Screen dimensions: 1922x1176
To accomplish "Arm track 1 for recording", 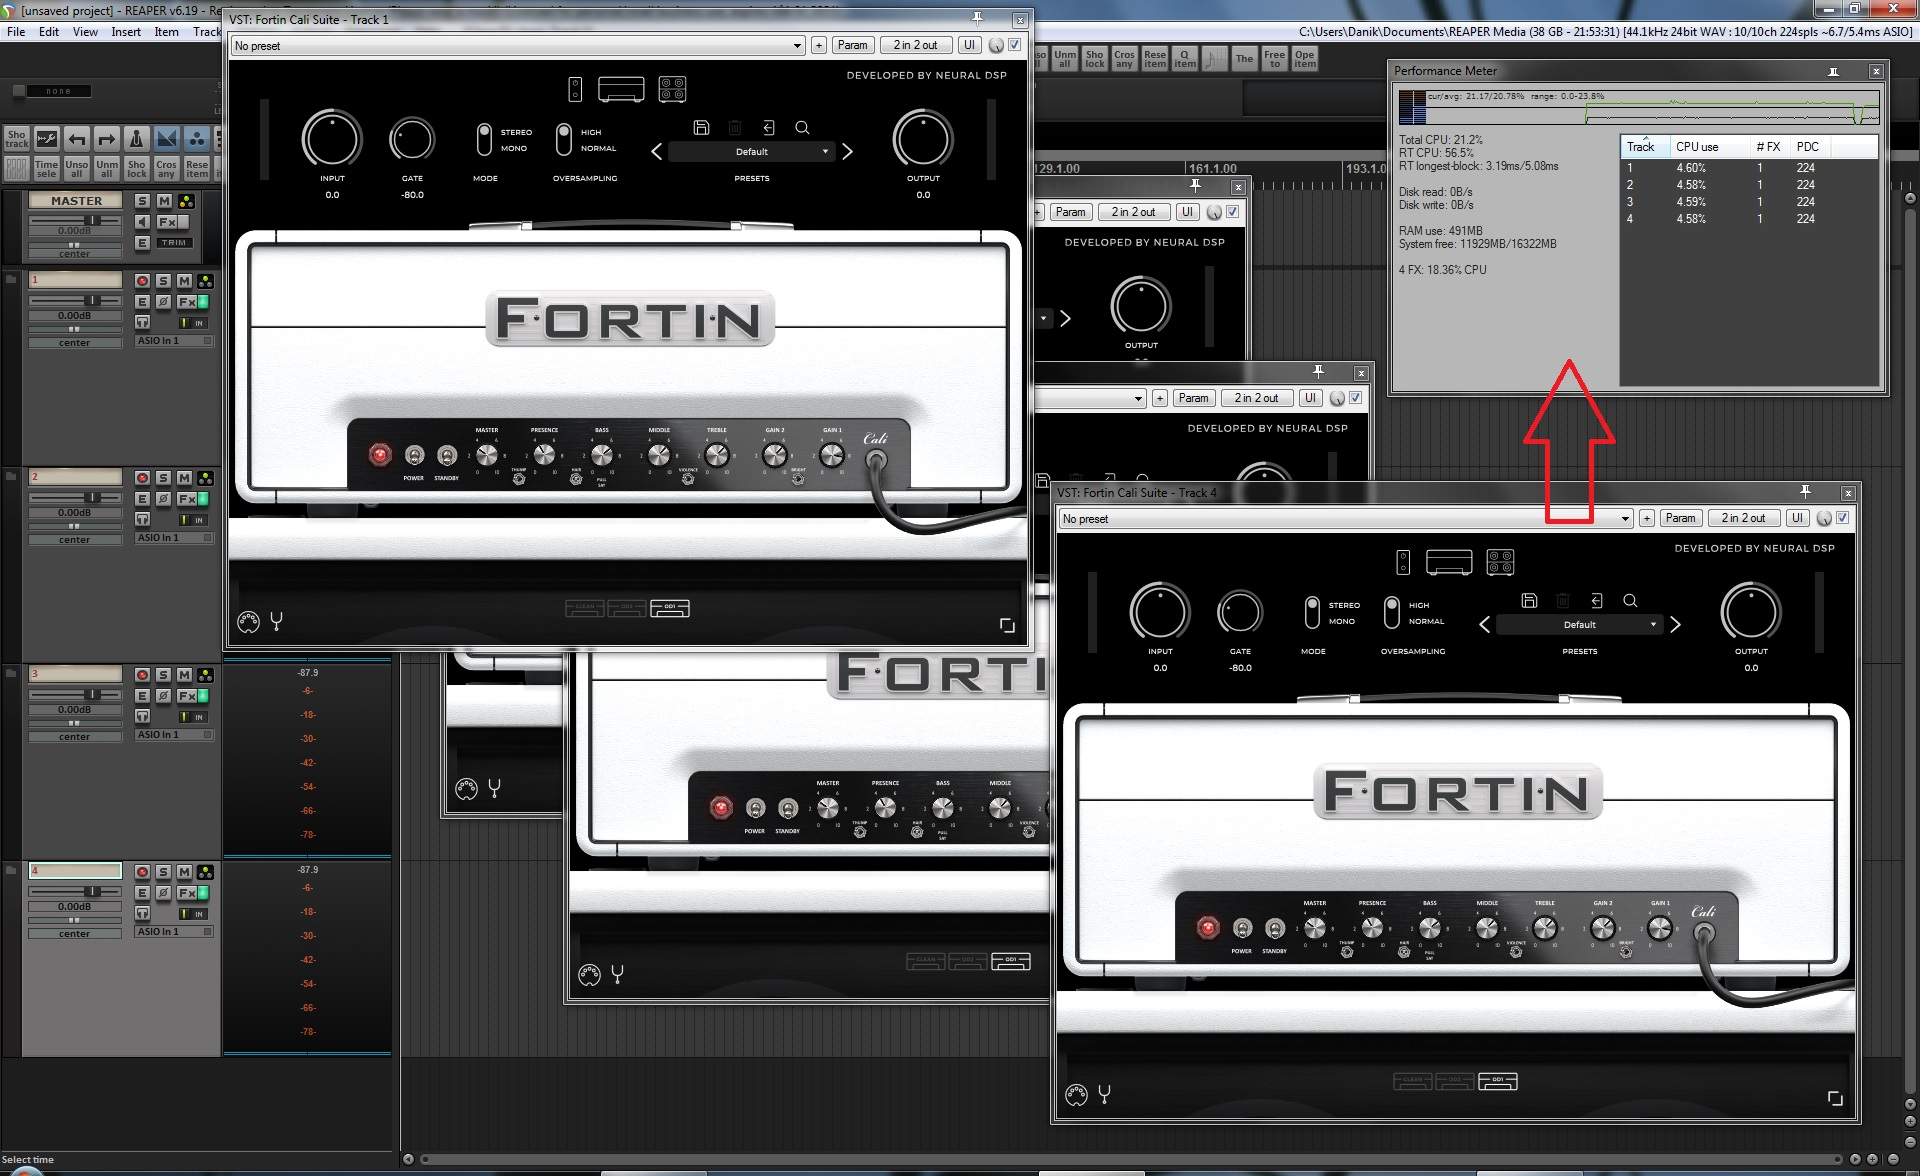I will [142, 281].
